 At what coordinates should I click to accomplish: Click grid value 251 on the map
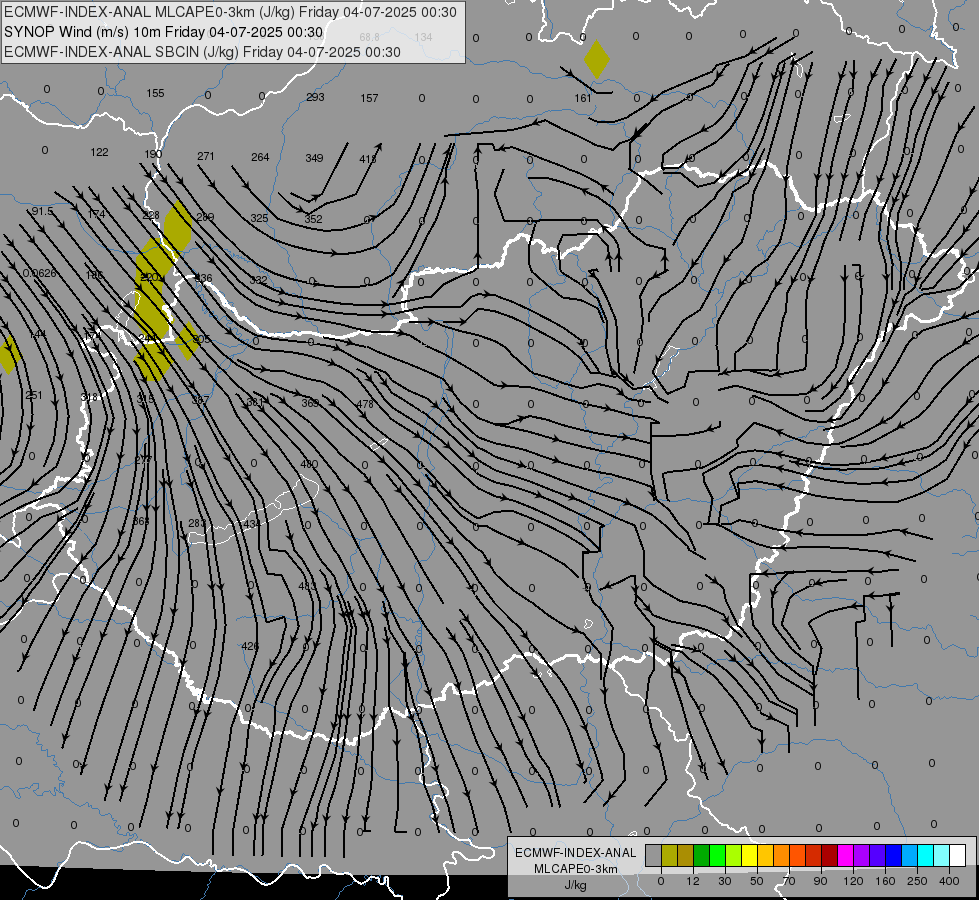pyautogui.click(x=34, y=395)
